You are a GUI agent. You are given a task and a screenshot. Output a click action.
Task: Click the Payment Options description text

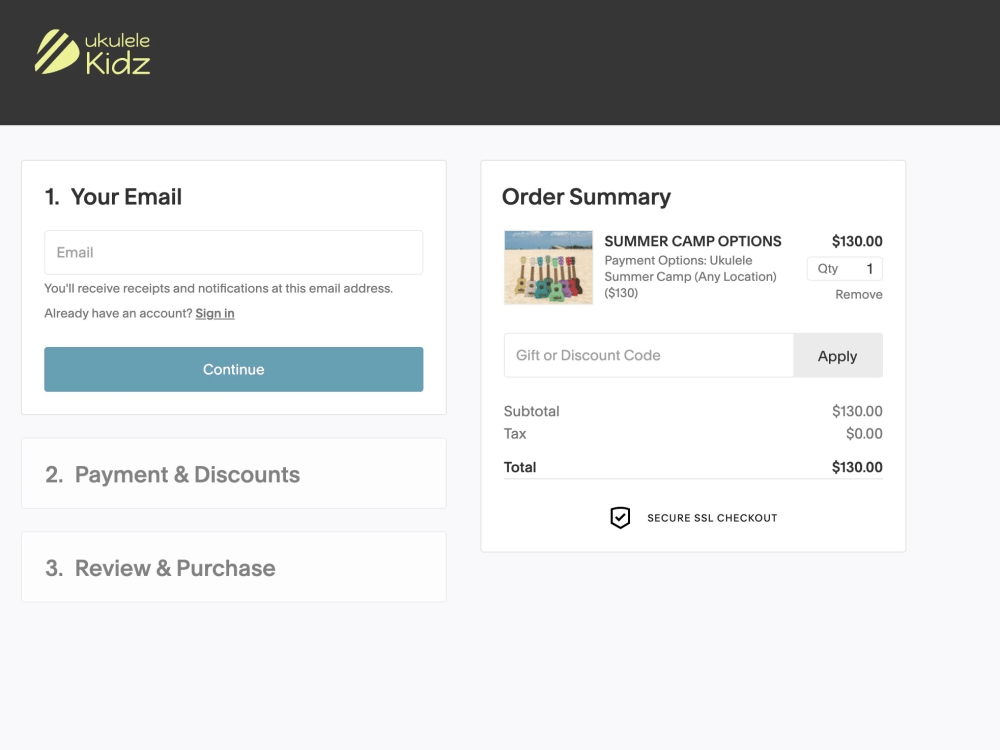[x=691, y=277]
